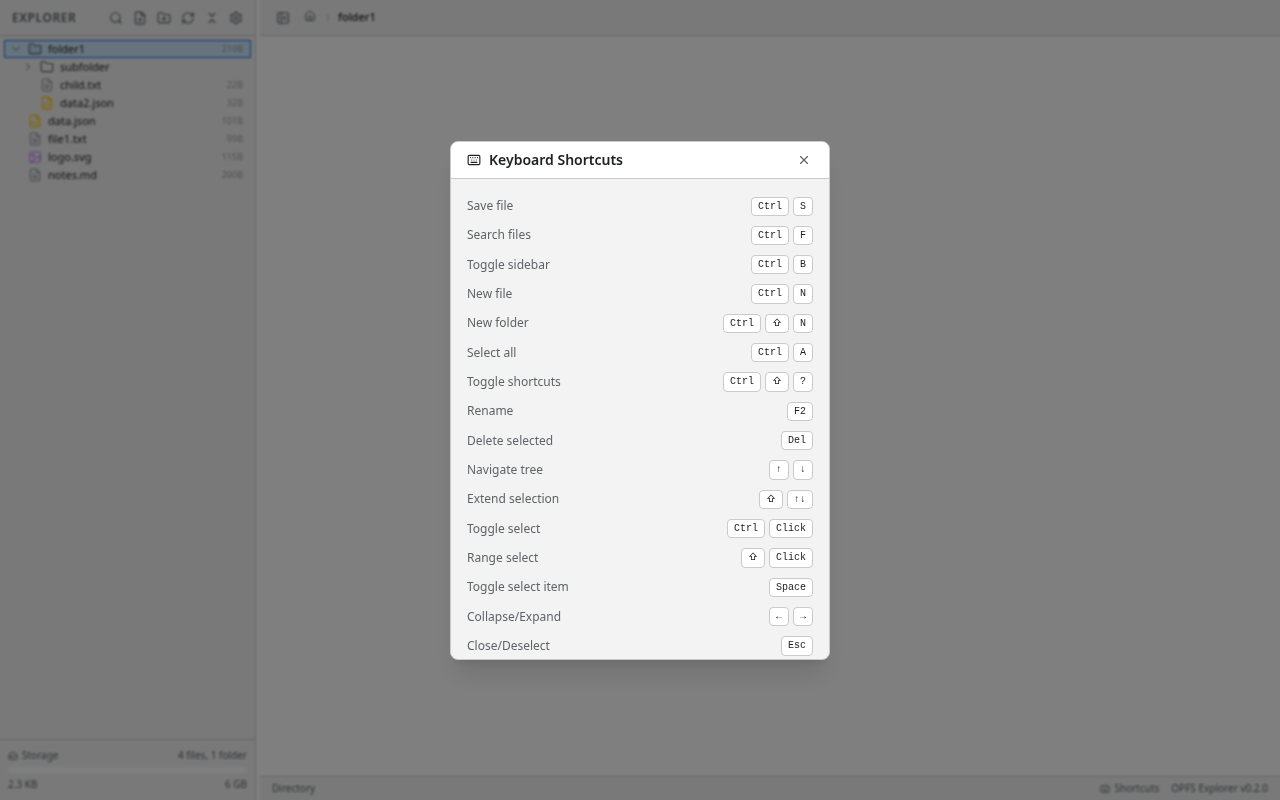1280x800 pixels.
Task: Expand the subfolder chevron
Action: pos(28,67)
